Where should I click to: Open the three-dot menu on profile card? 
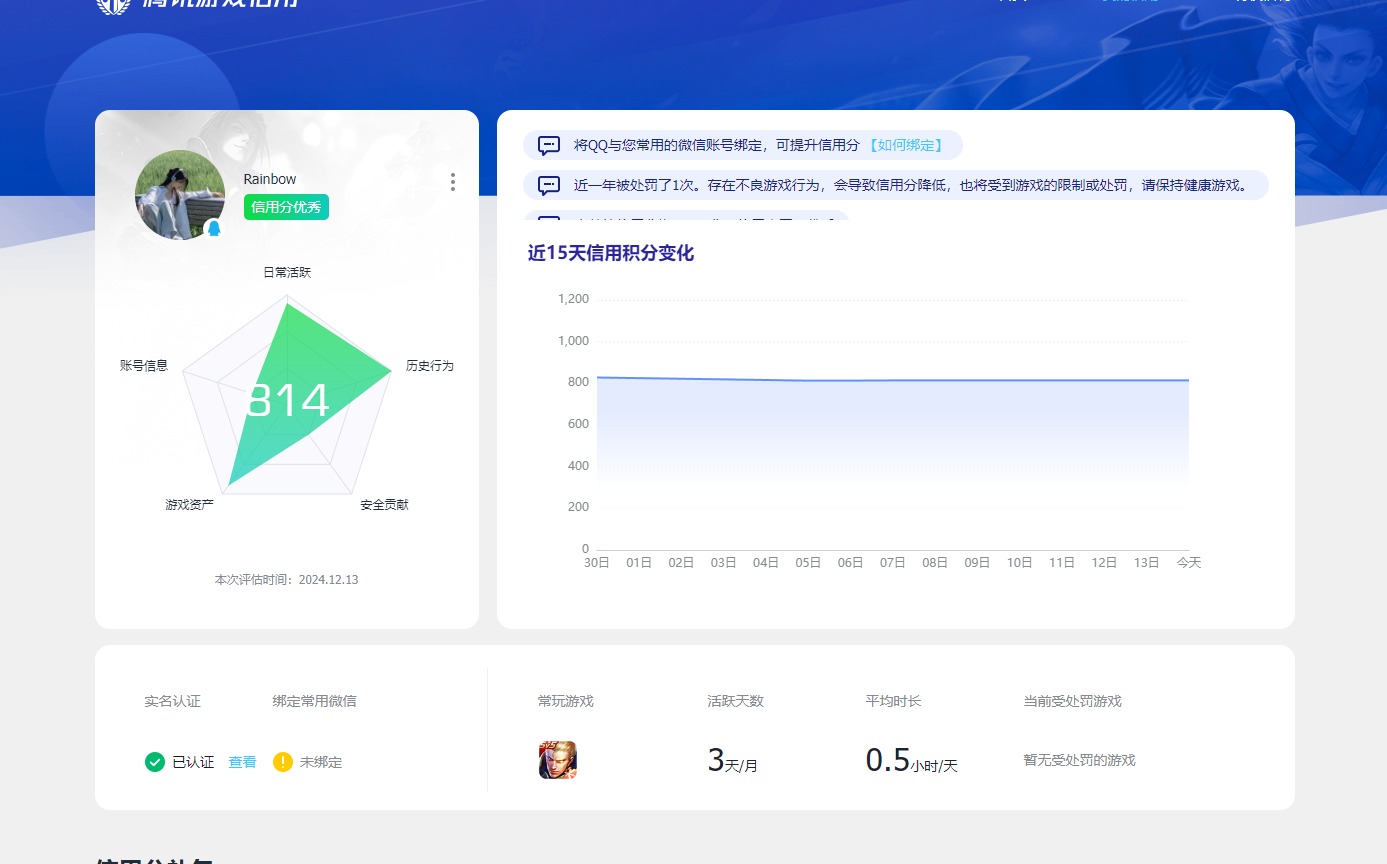453,182
